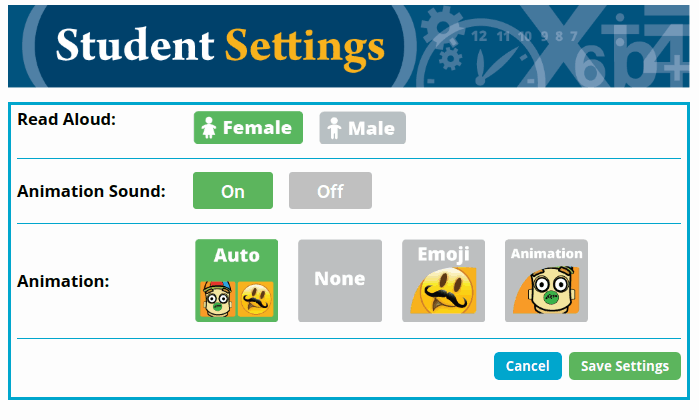Click the female figure icon
699x420 pixels.
209,128
